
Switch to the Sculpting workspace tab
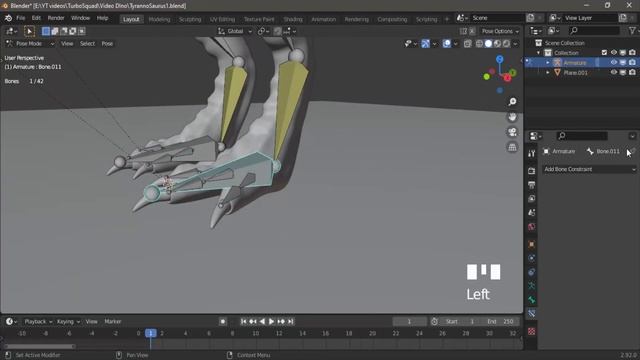point(190,19)
